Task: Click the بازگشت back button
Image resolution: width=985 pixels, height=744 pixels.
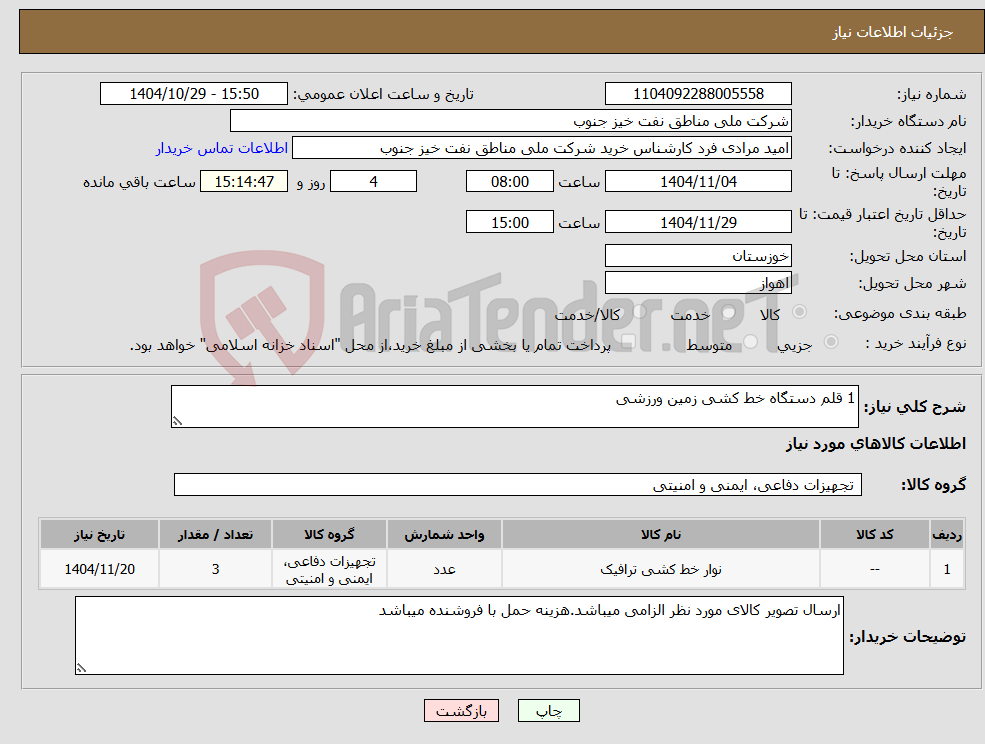Action: 461,711
